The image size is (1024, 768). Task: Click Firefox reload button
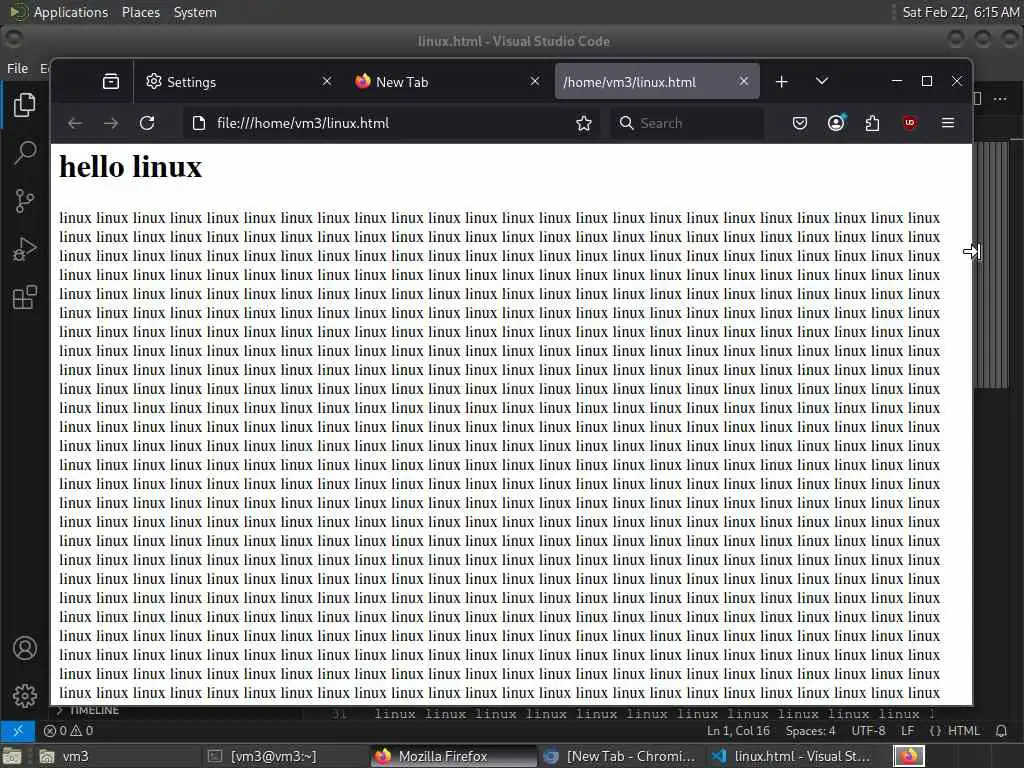pyautogui.click(x=147, y=123)
